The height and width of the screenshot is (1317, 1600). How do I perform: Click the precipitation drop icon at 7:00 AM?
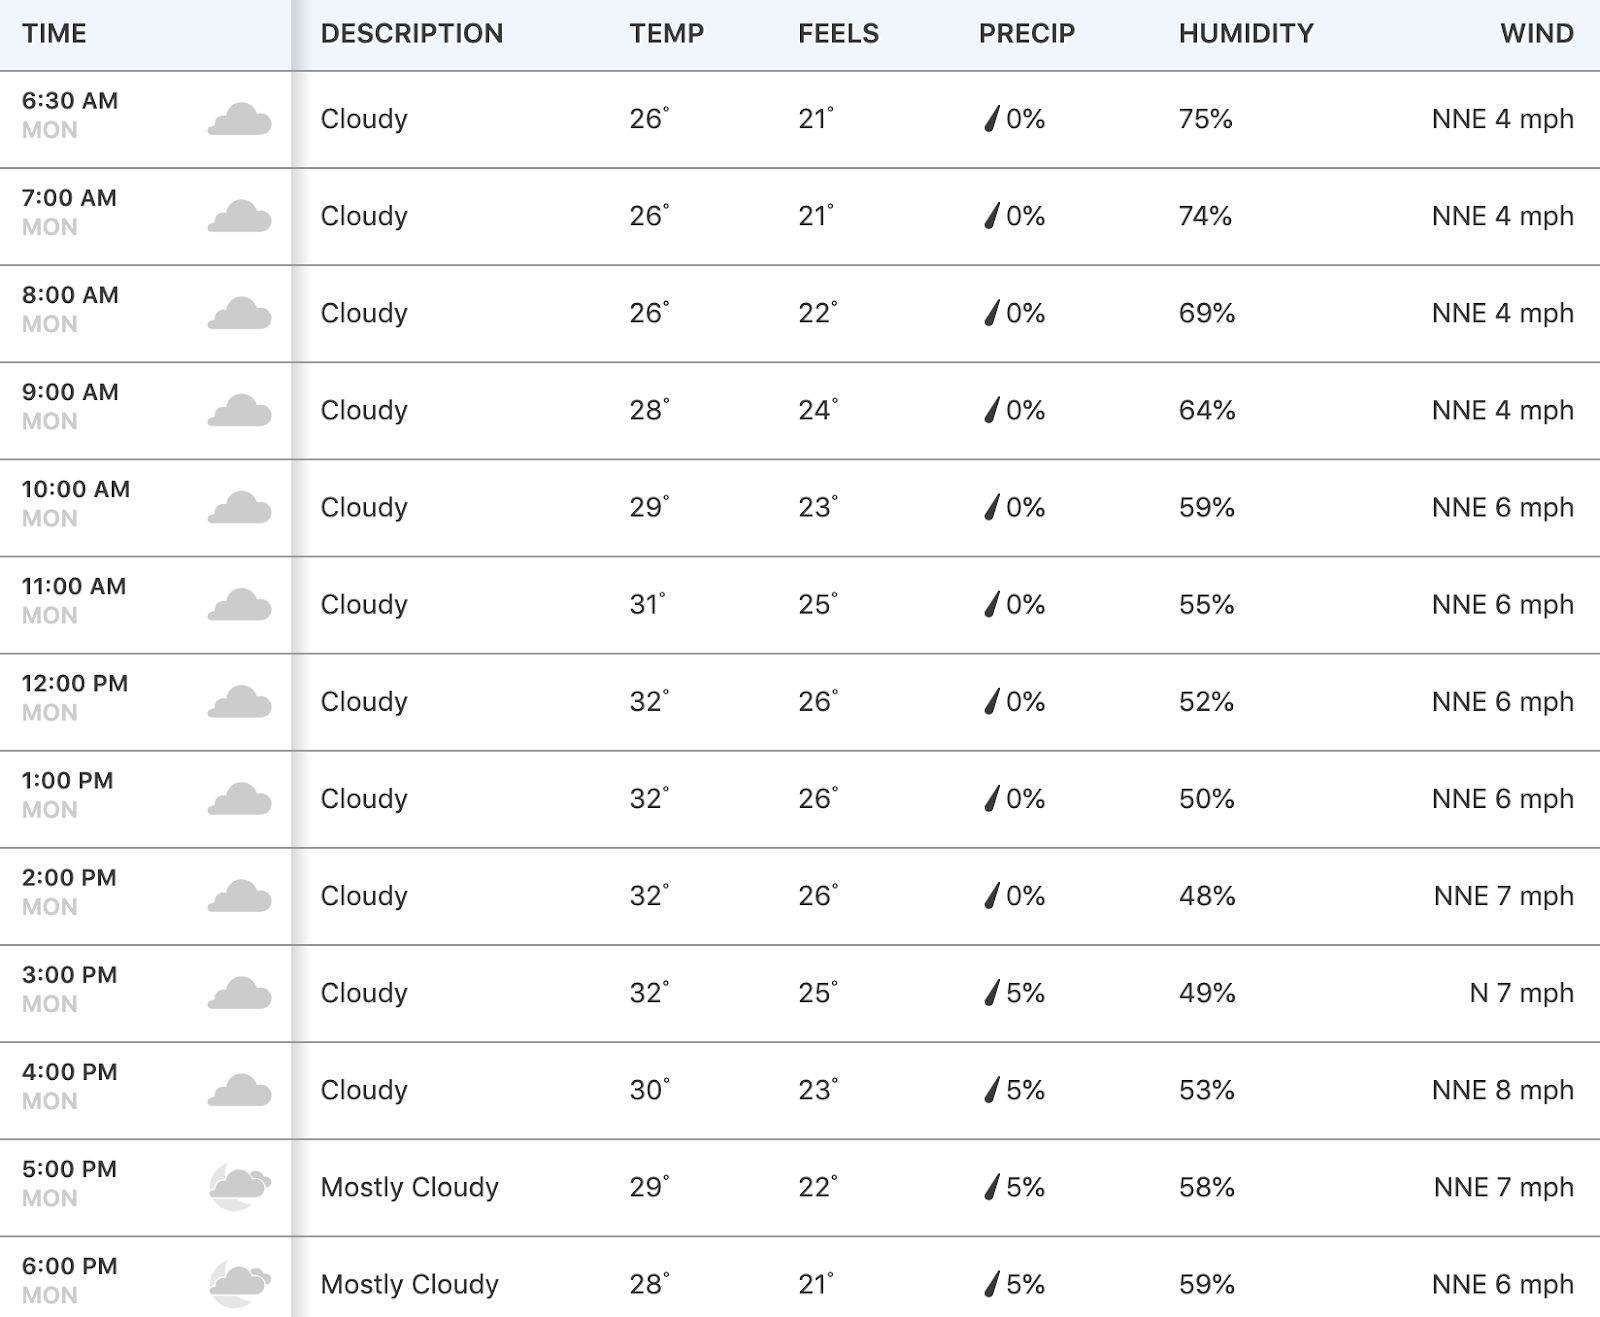point(992,216)
